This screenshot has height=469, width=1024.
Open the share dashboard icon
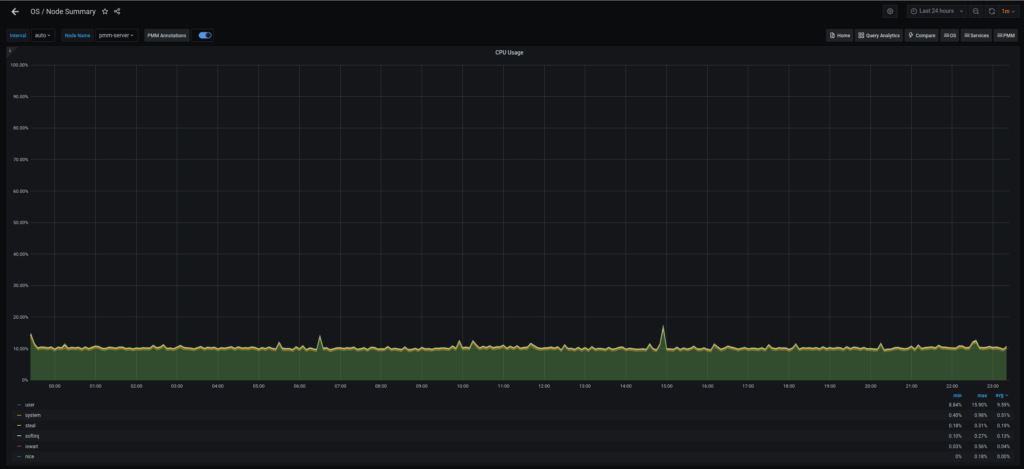[117, 12]
